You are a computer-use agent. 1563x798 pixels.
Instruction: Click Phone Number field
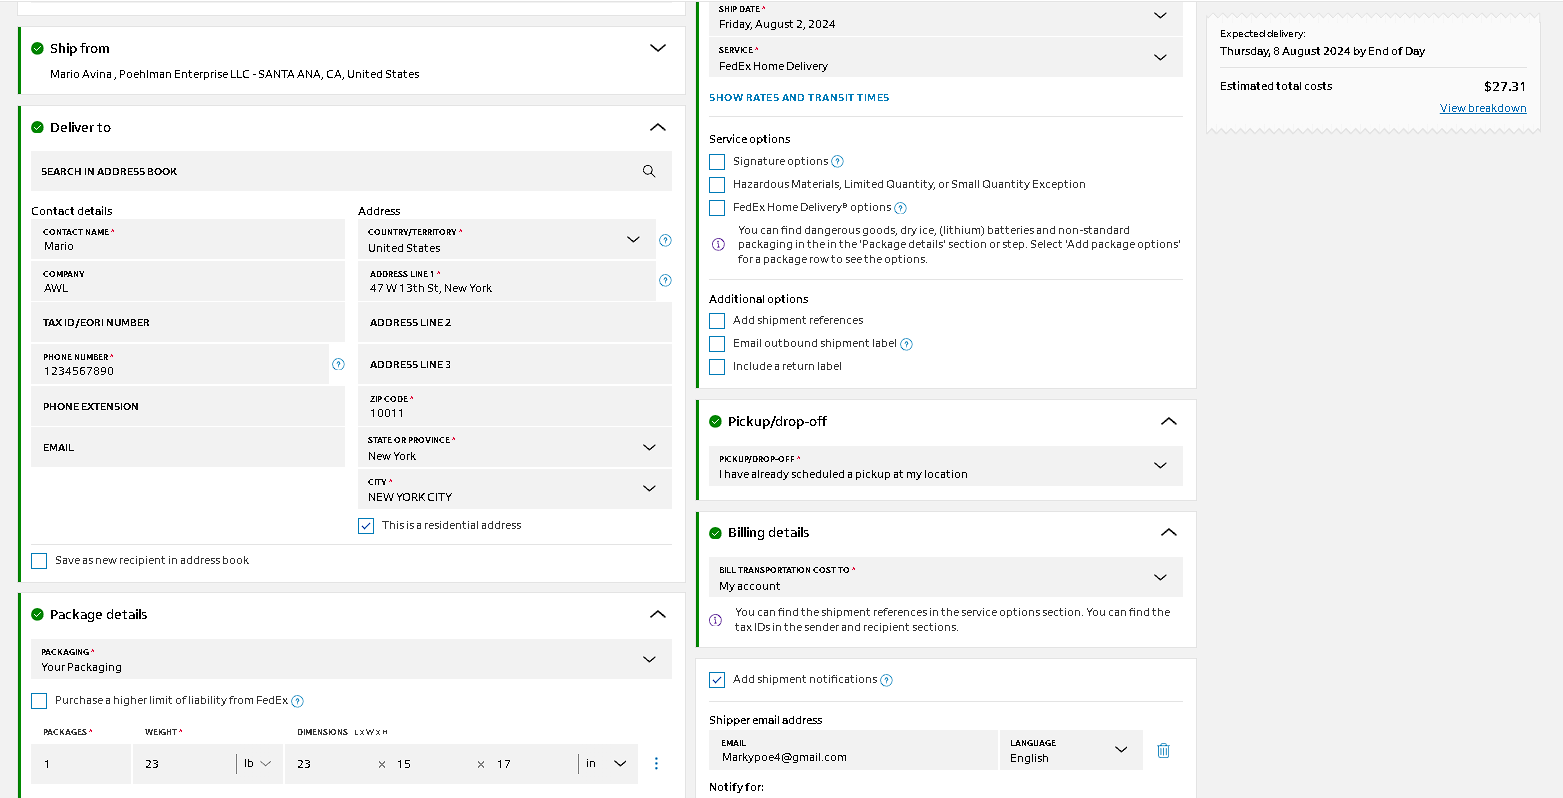[180, 364]
